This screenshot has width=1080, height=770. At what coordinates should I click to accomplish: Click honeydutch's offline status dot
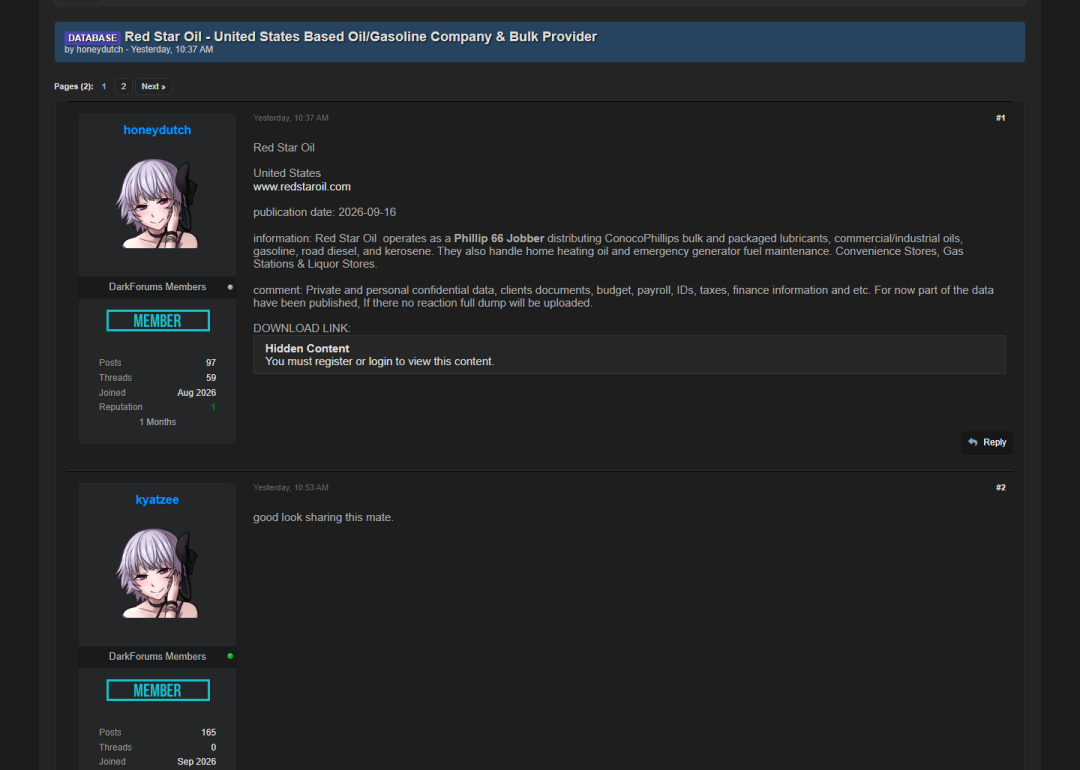[x=230, y=287]
